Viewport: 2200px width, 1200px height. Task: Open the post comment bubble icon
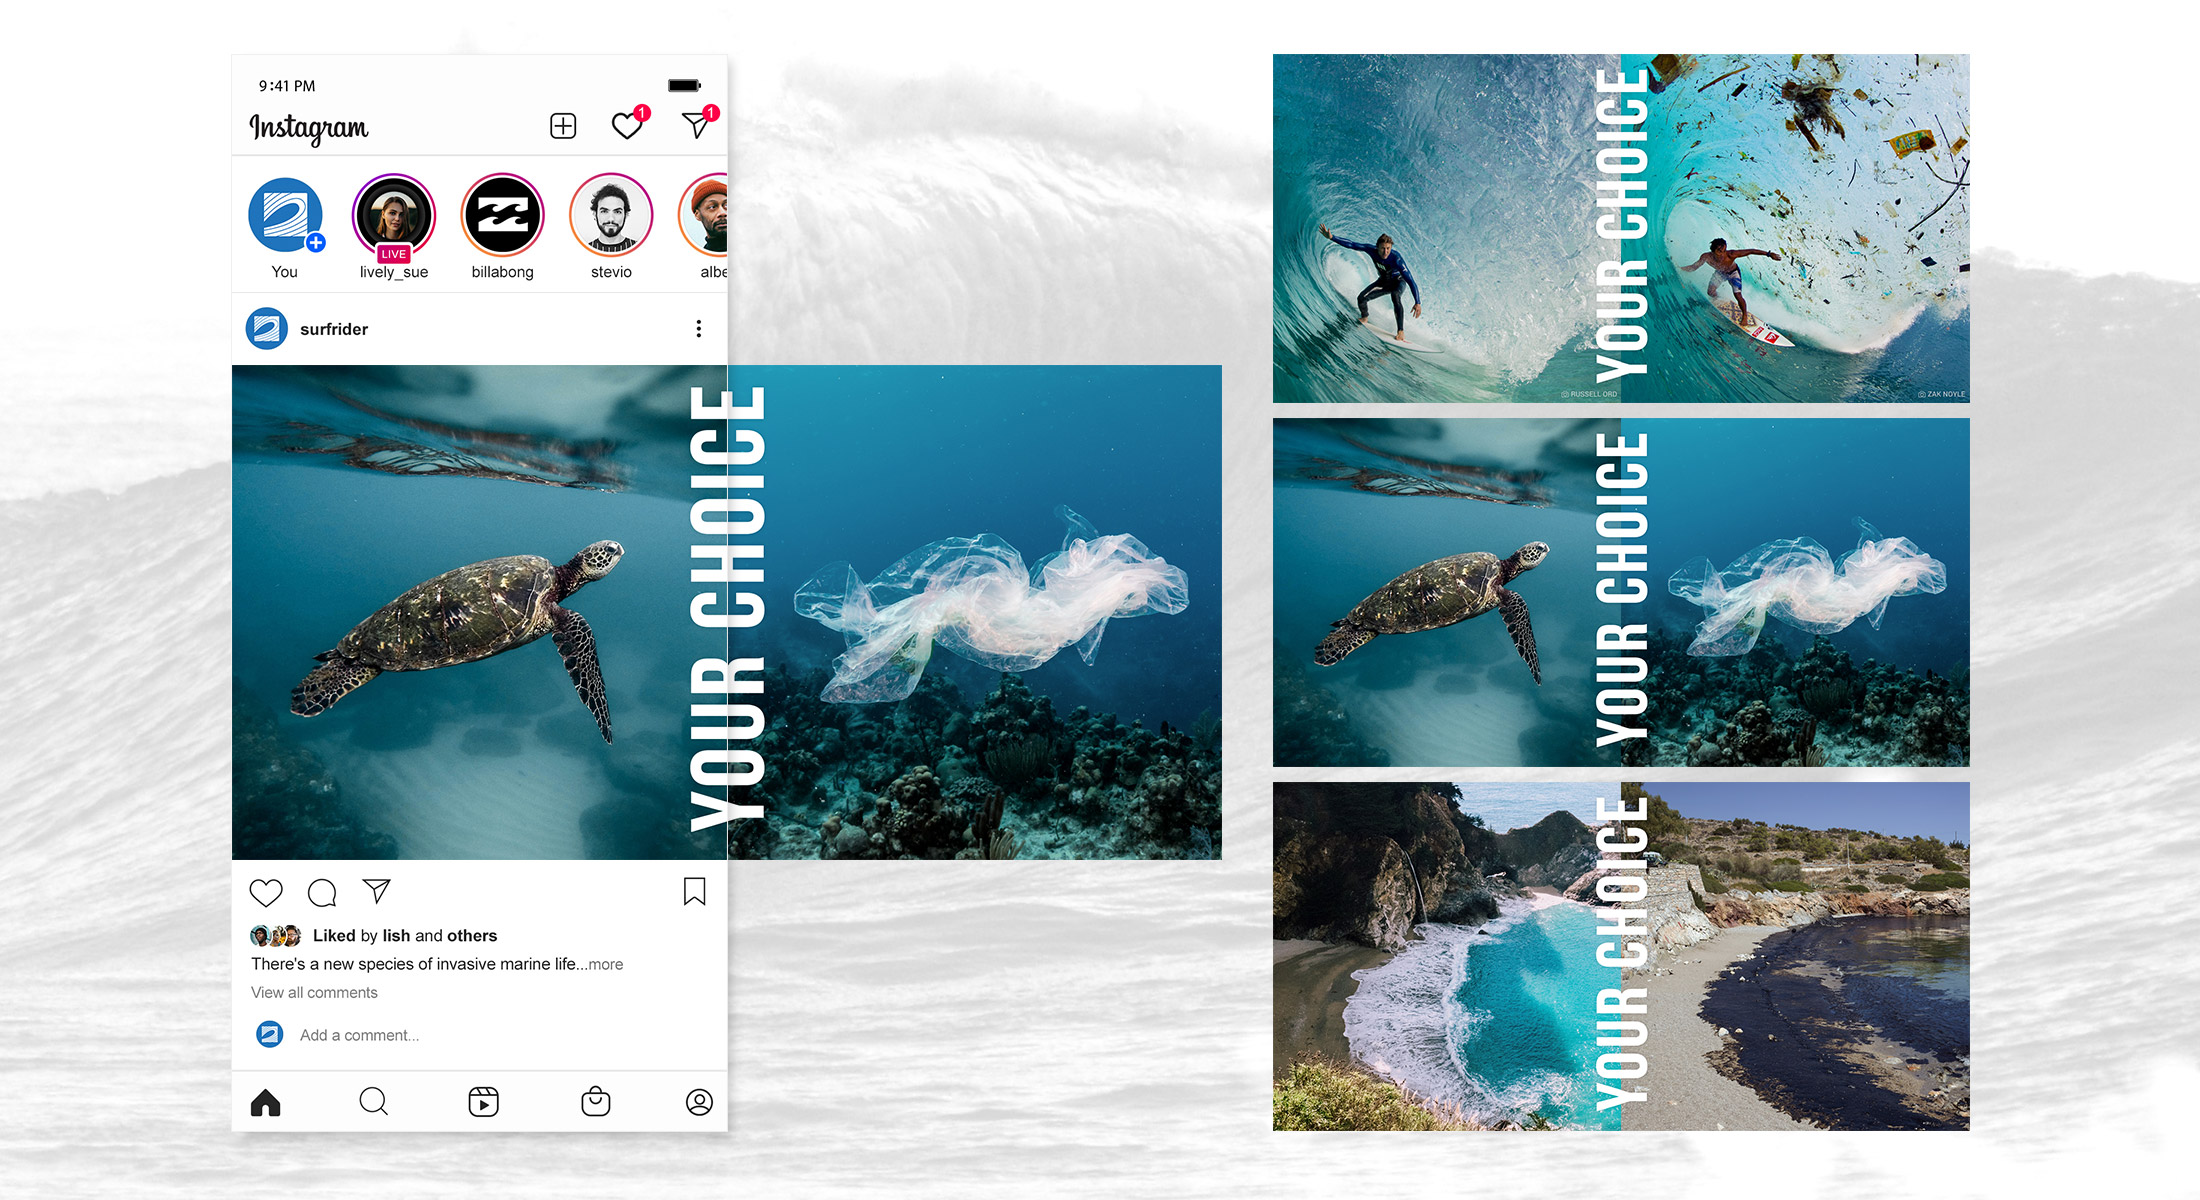click(x=322, y=892)
